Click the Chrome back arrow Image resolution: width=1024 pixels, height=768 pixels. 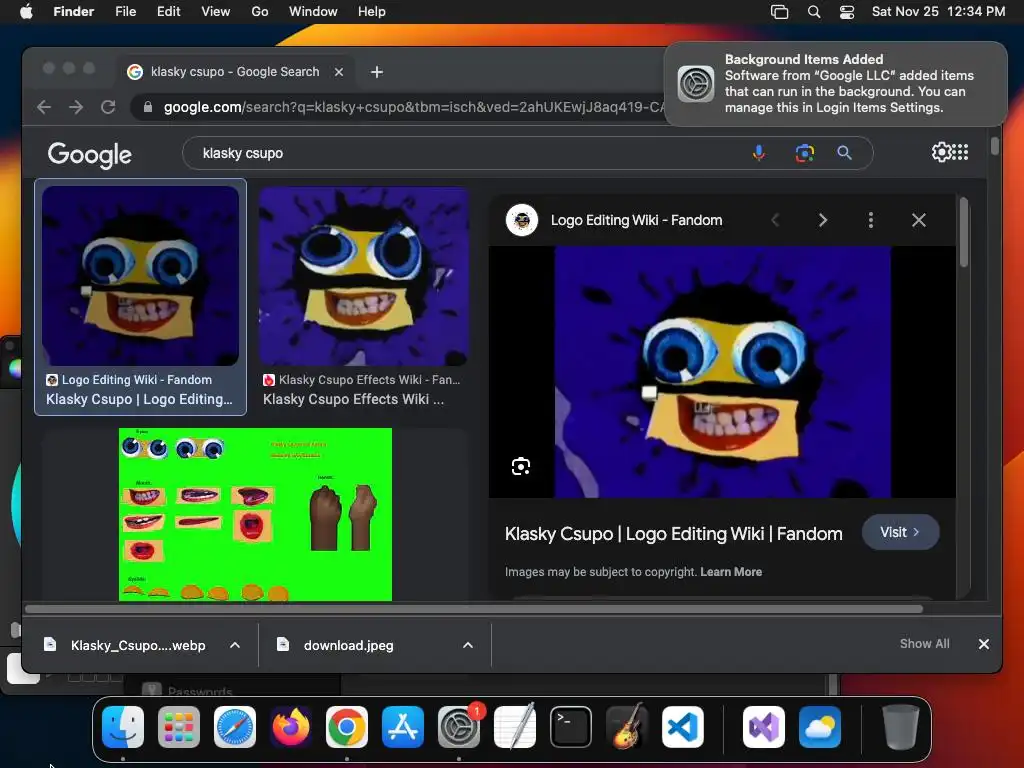point(44,107)
